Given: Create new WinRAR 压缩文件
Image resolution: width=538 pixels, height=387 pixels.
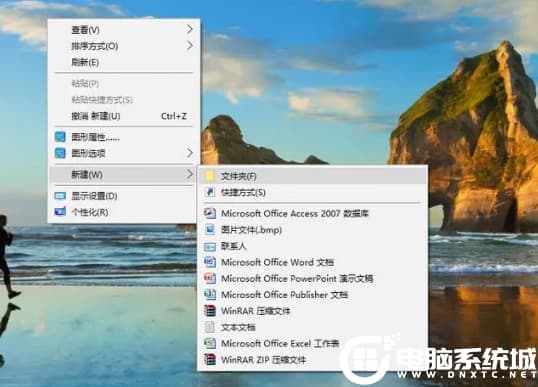Looking at the screenshot, I should tap(313, 311).
